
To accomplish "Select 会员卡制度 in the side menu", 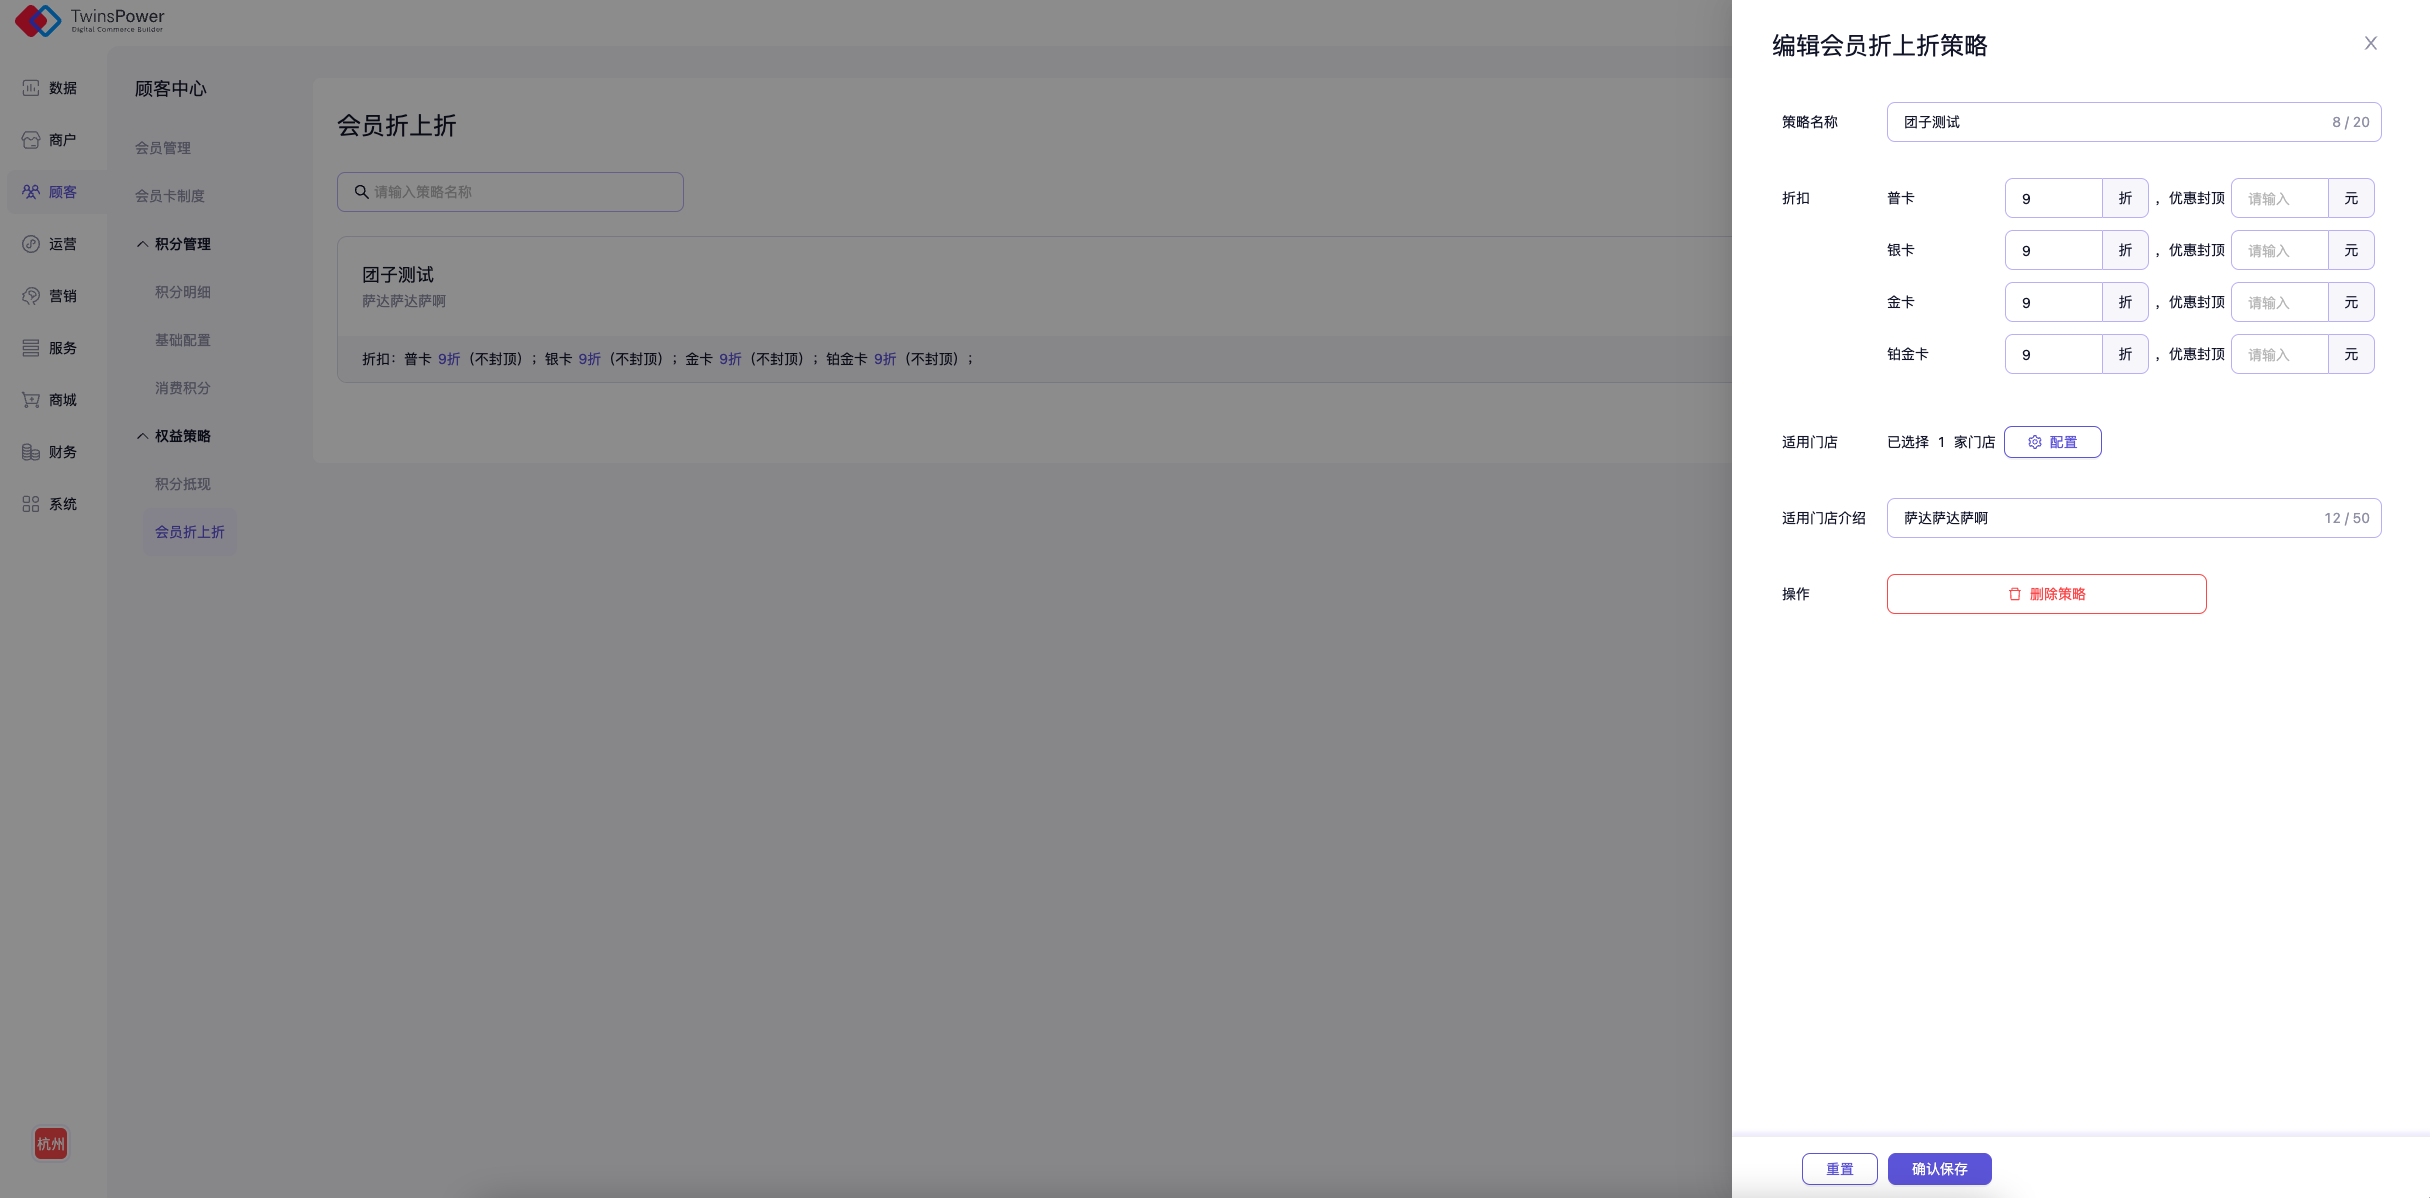I will 170,196.
